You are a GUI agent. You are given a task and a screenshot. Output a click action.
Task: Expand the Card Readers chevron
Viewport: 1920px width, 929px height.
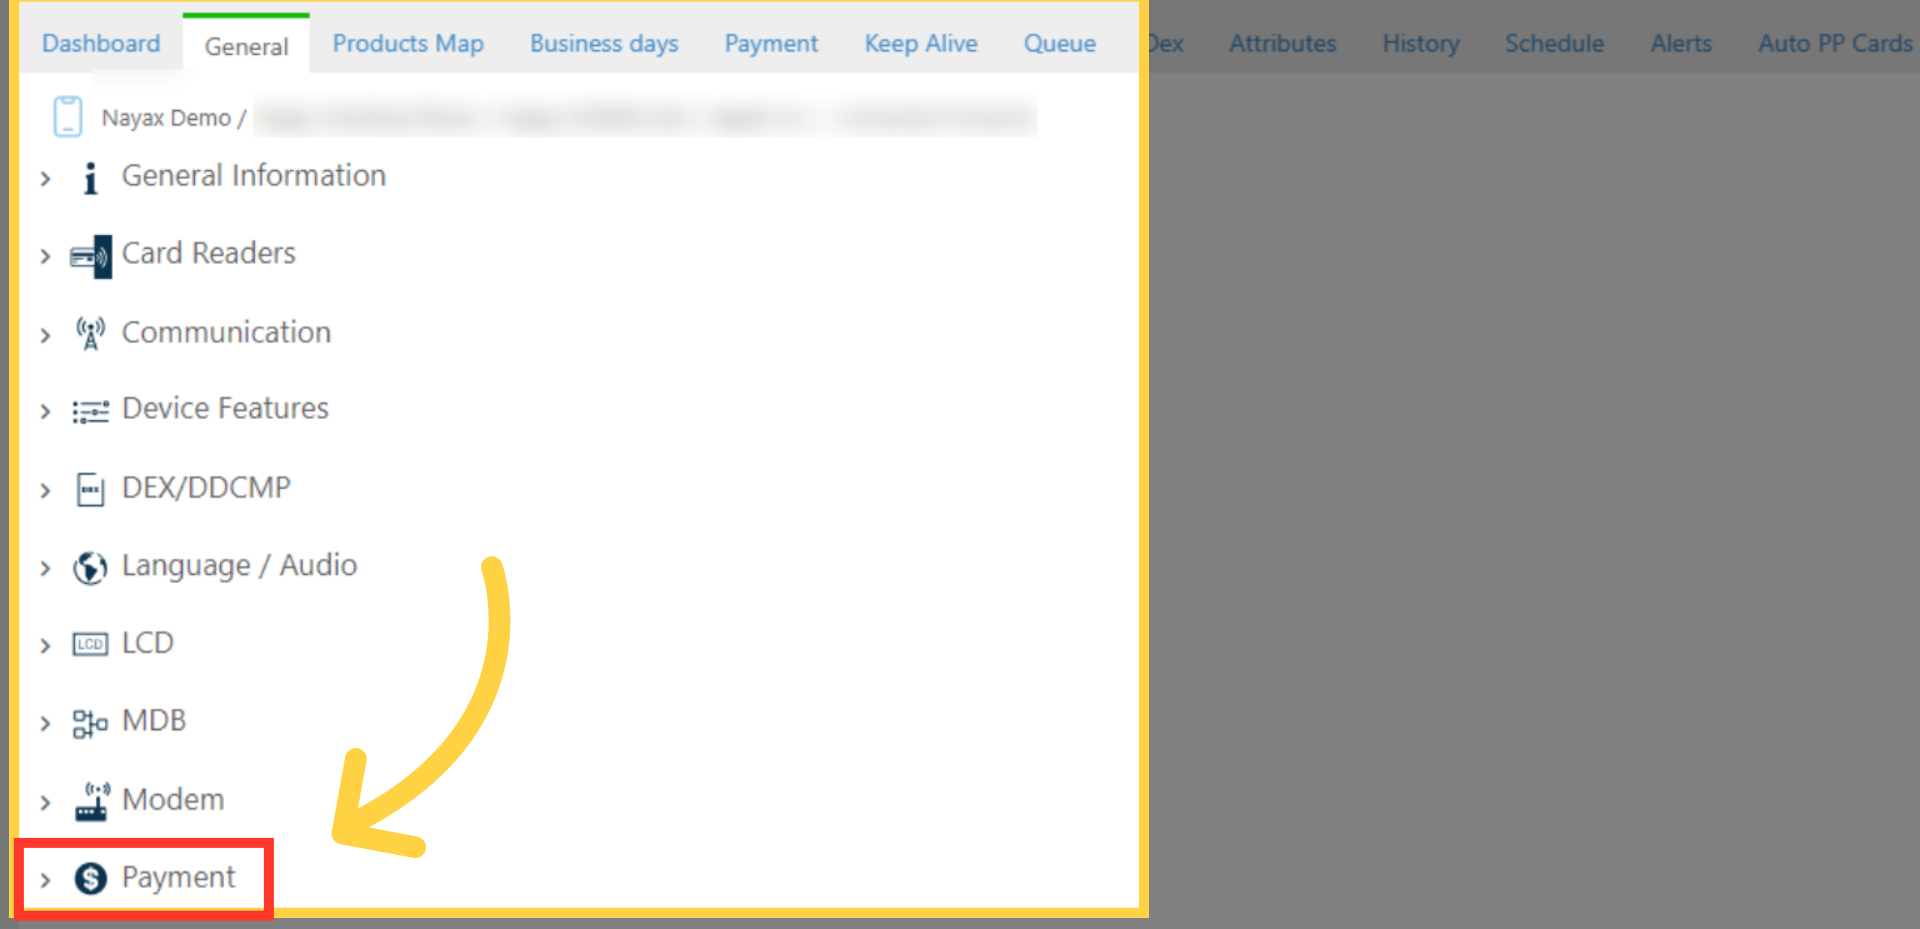point(45,257)
